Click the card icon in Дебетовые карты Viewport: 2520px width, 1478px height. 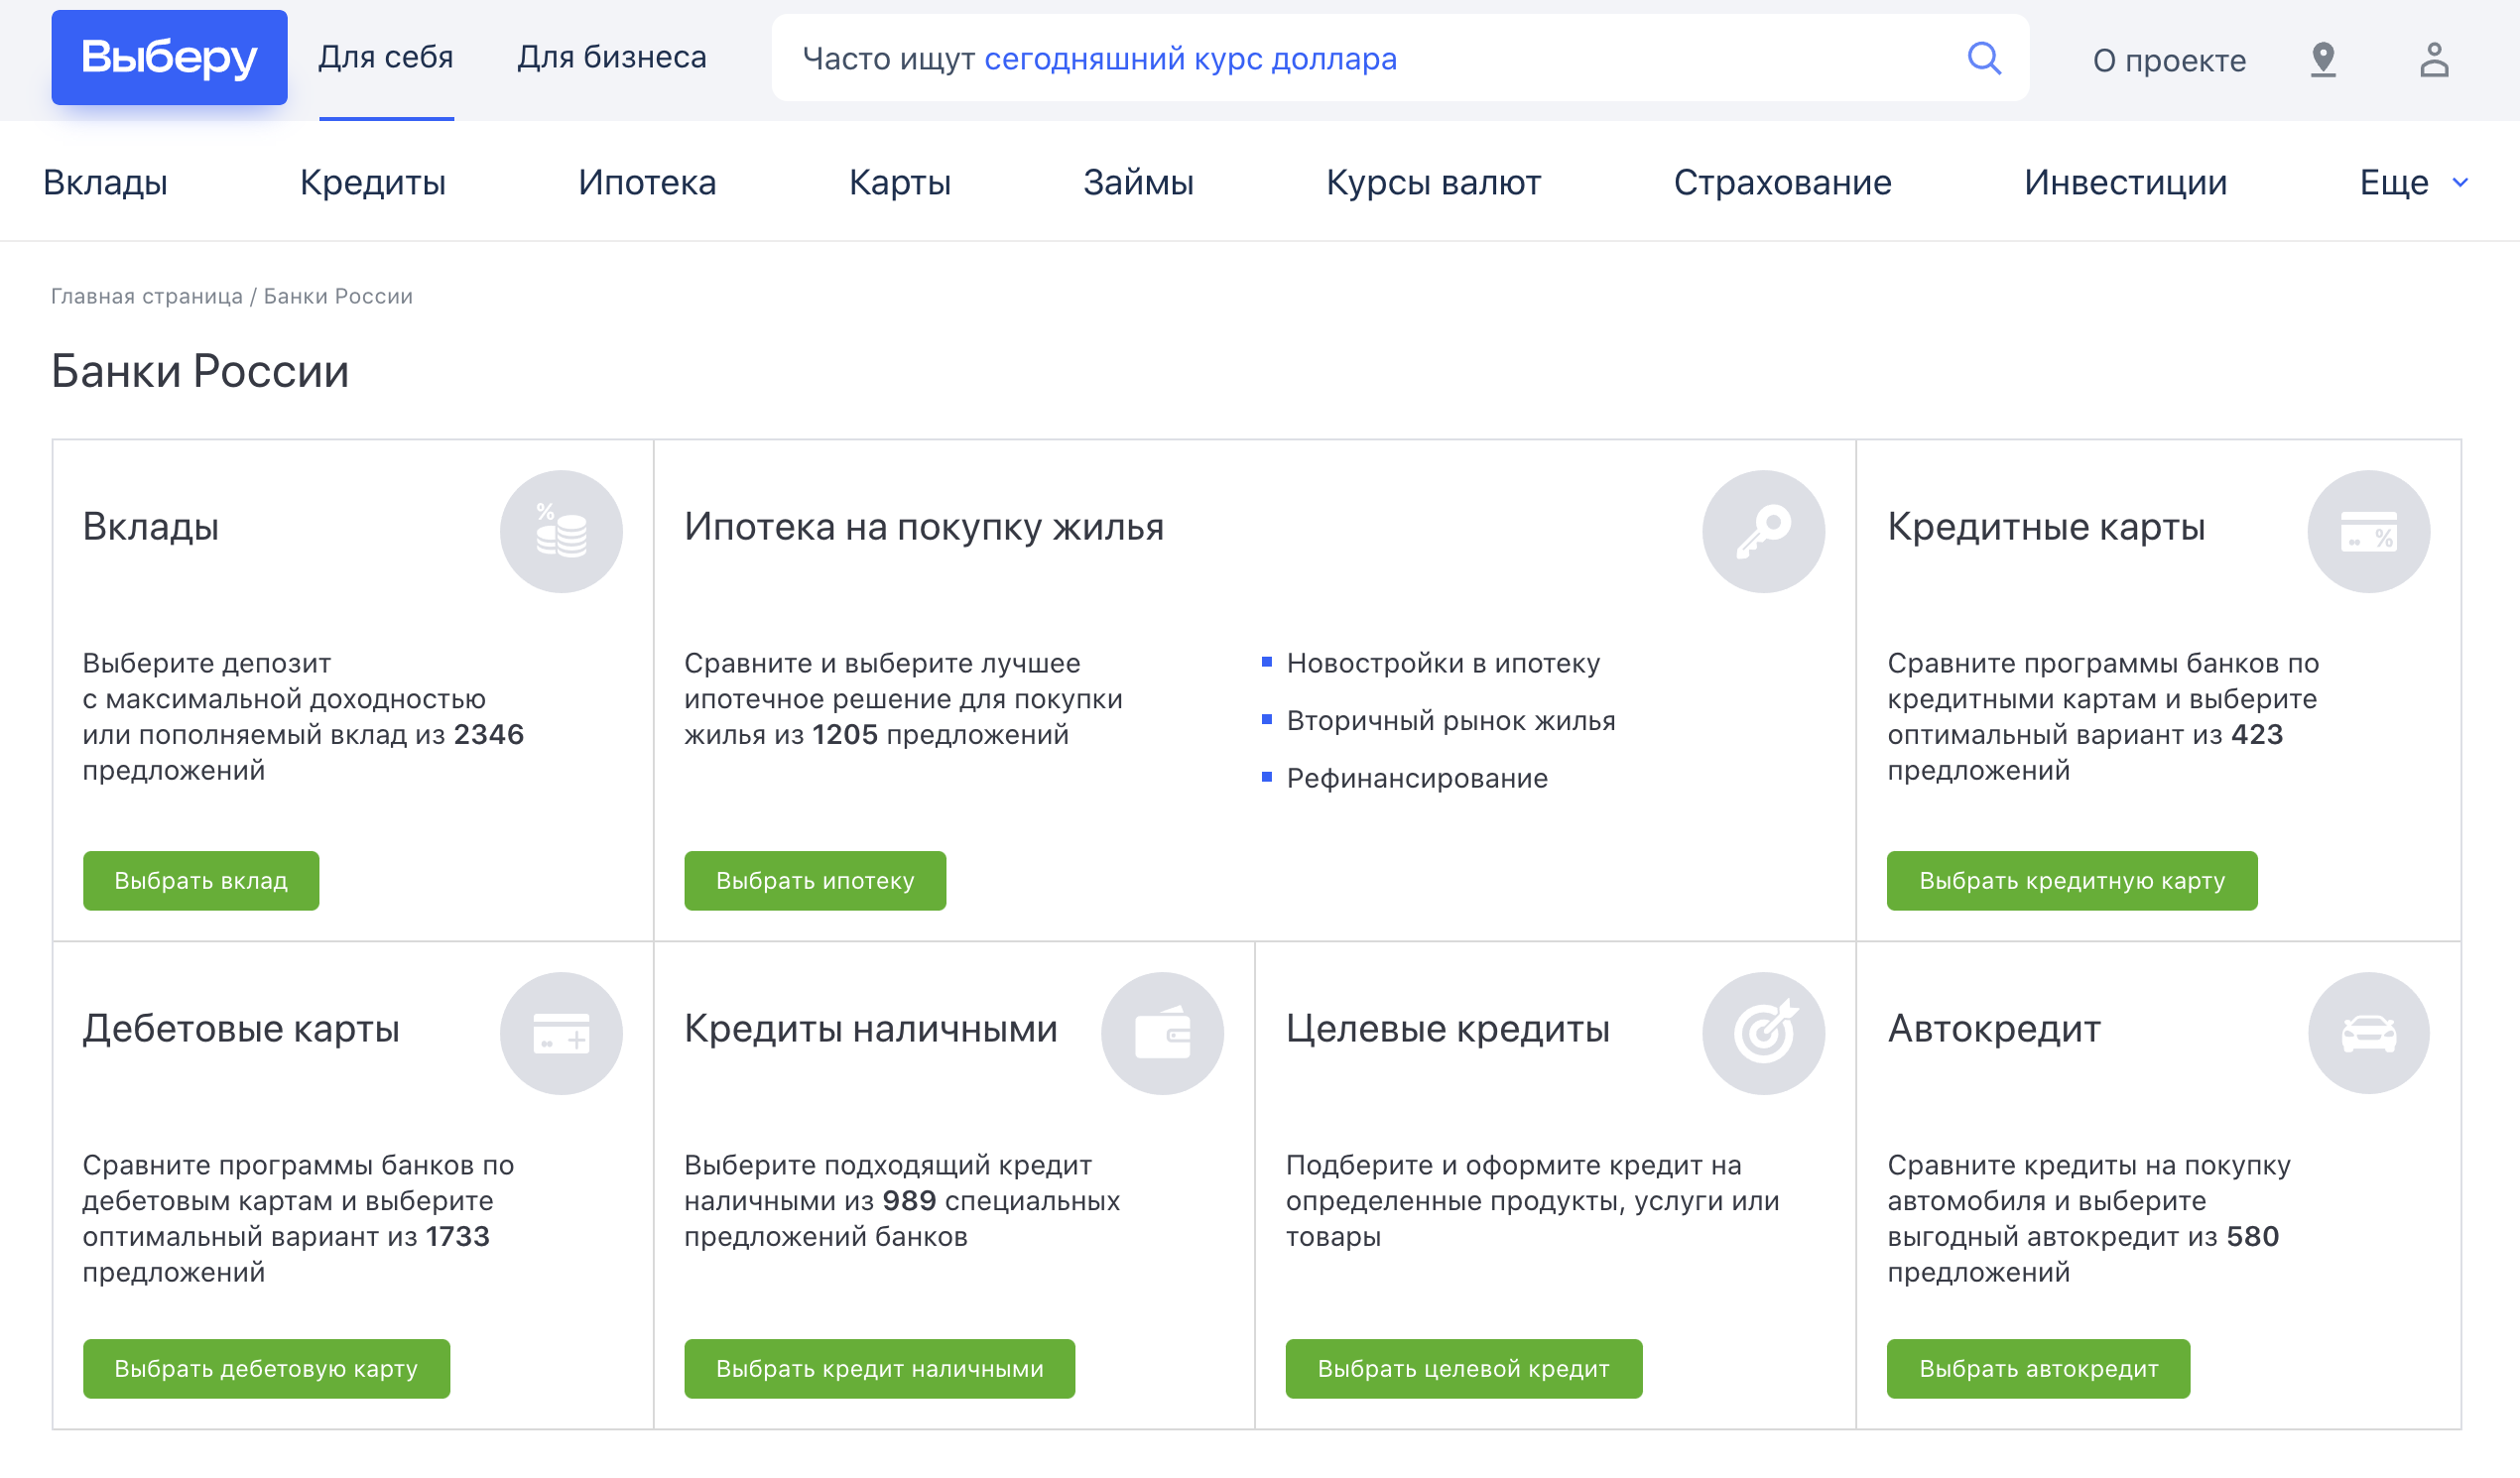(x=561, y=1032)
